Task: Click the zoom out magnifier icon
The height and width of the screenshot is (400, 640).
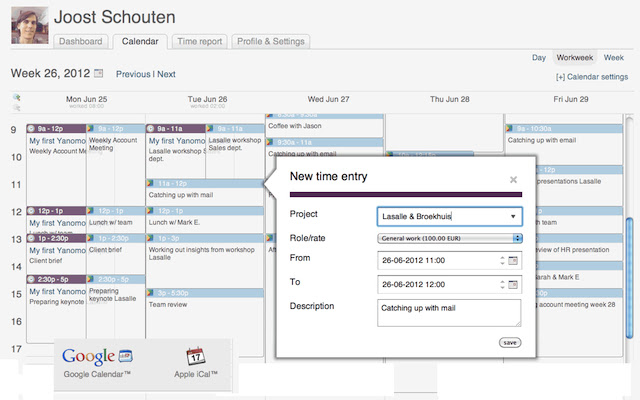Action: click(x=17, y=105)
